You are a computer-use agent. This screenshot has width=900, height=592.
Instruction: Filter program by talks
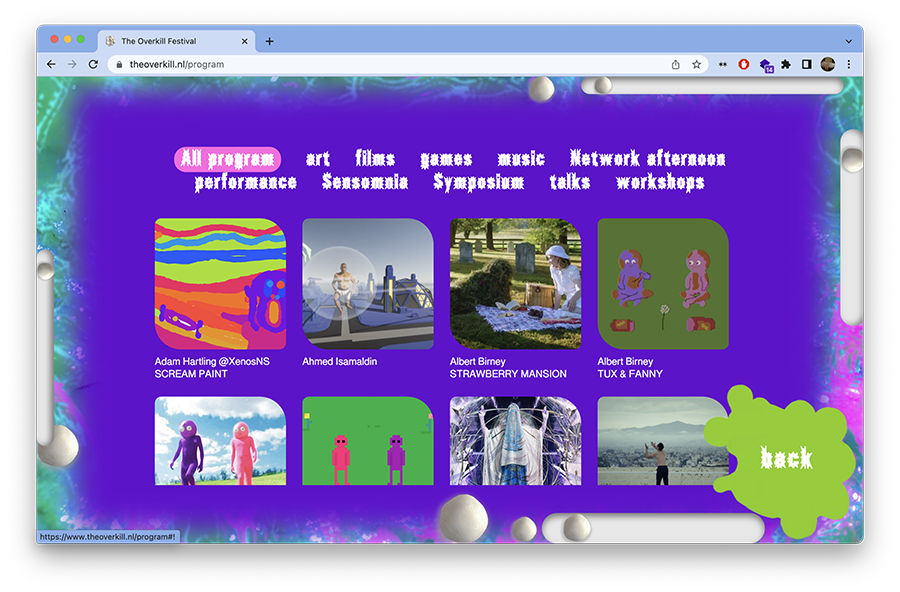pos(570,181)
